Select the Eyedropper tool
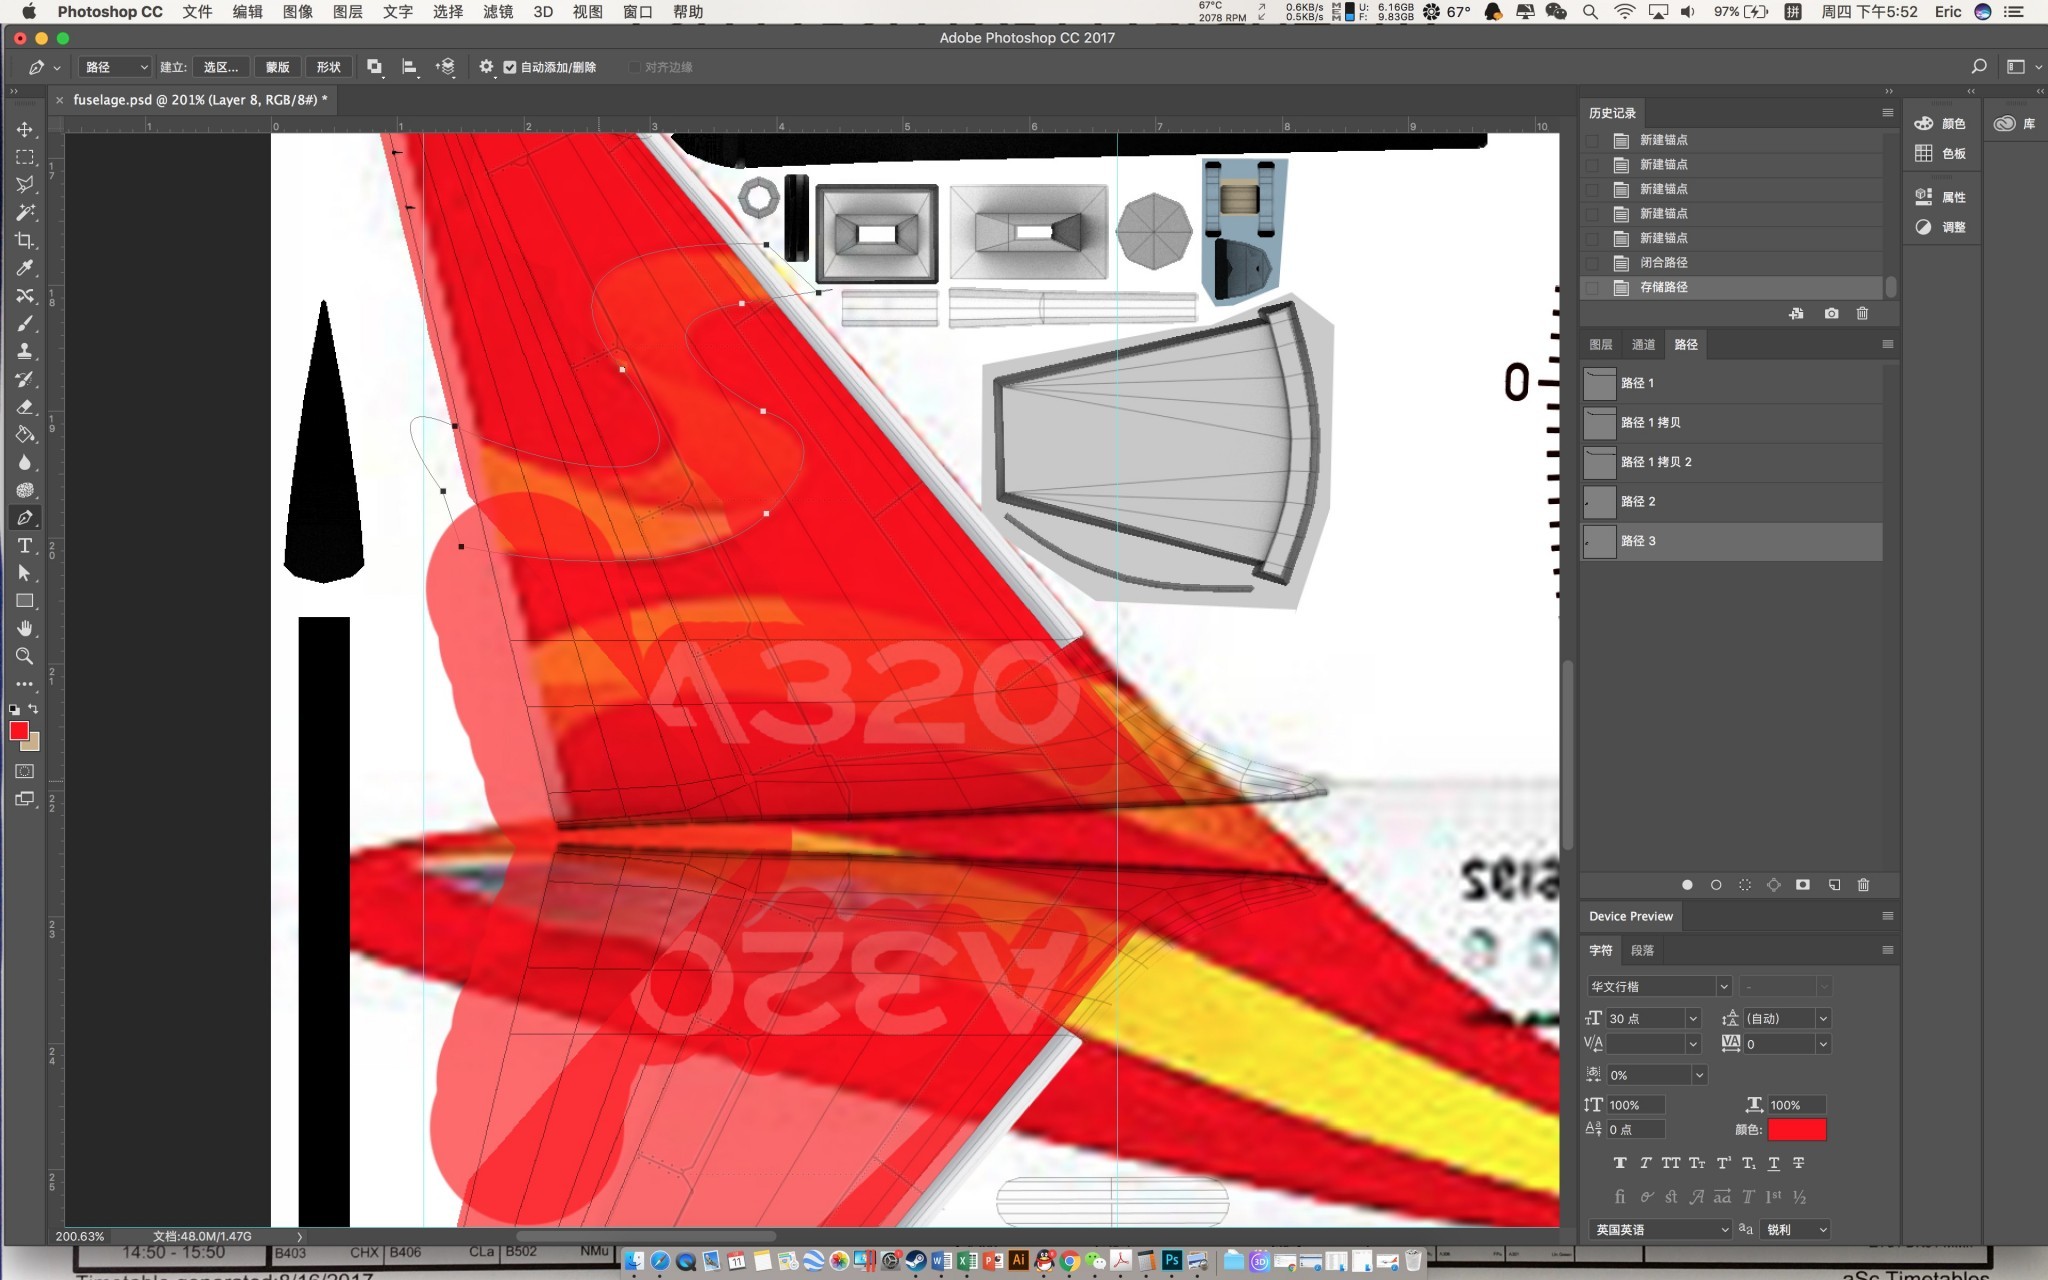This screenshot has width=2048, height=1280. [x=25, y=268]
